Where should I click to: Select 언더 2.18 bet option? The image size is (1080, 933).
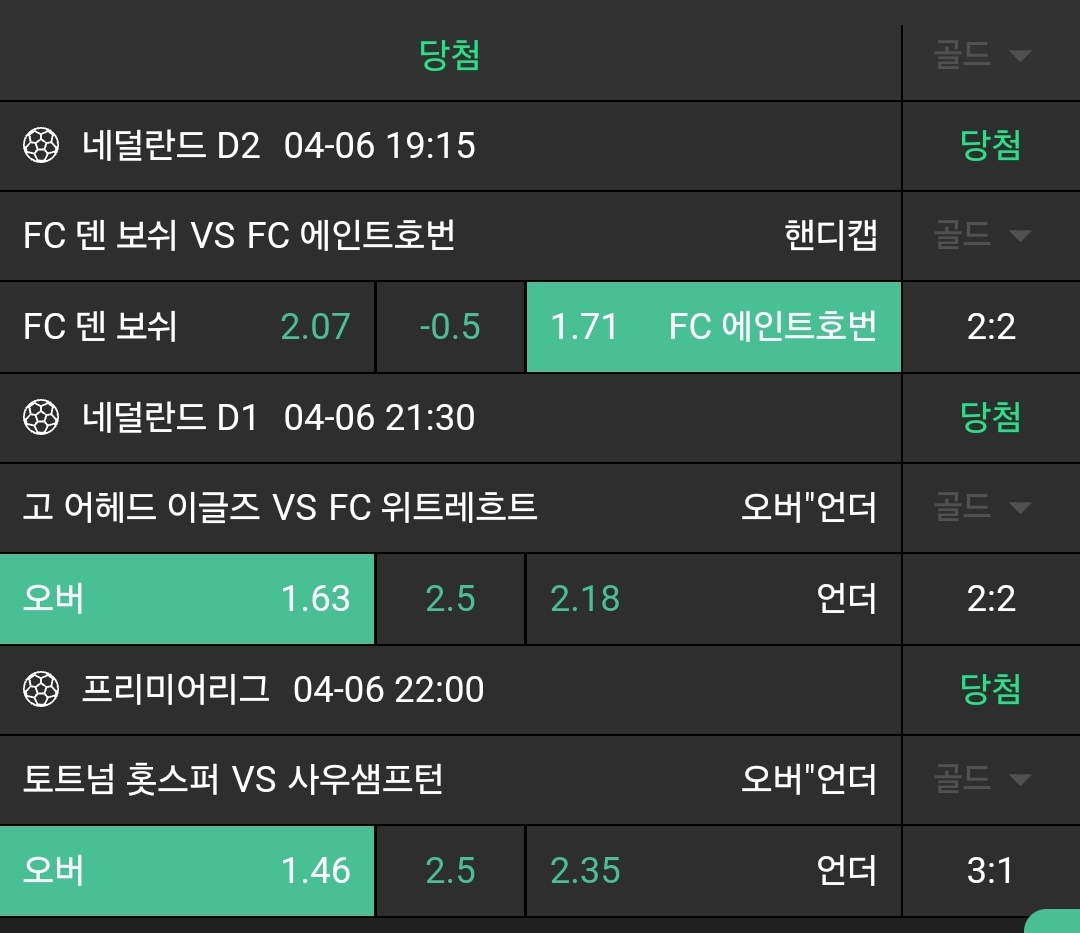click(713, 599)
